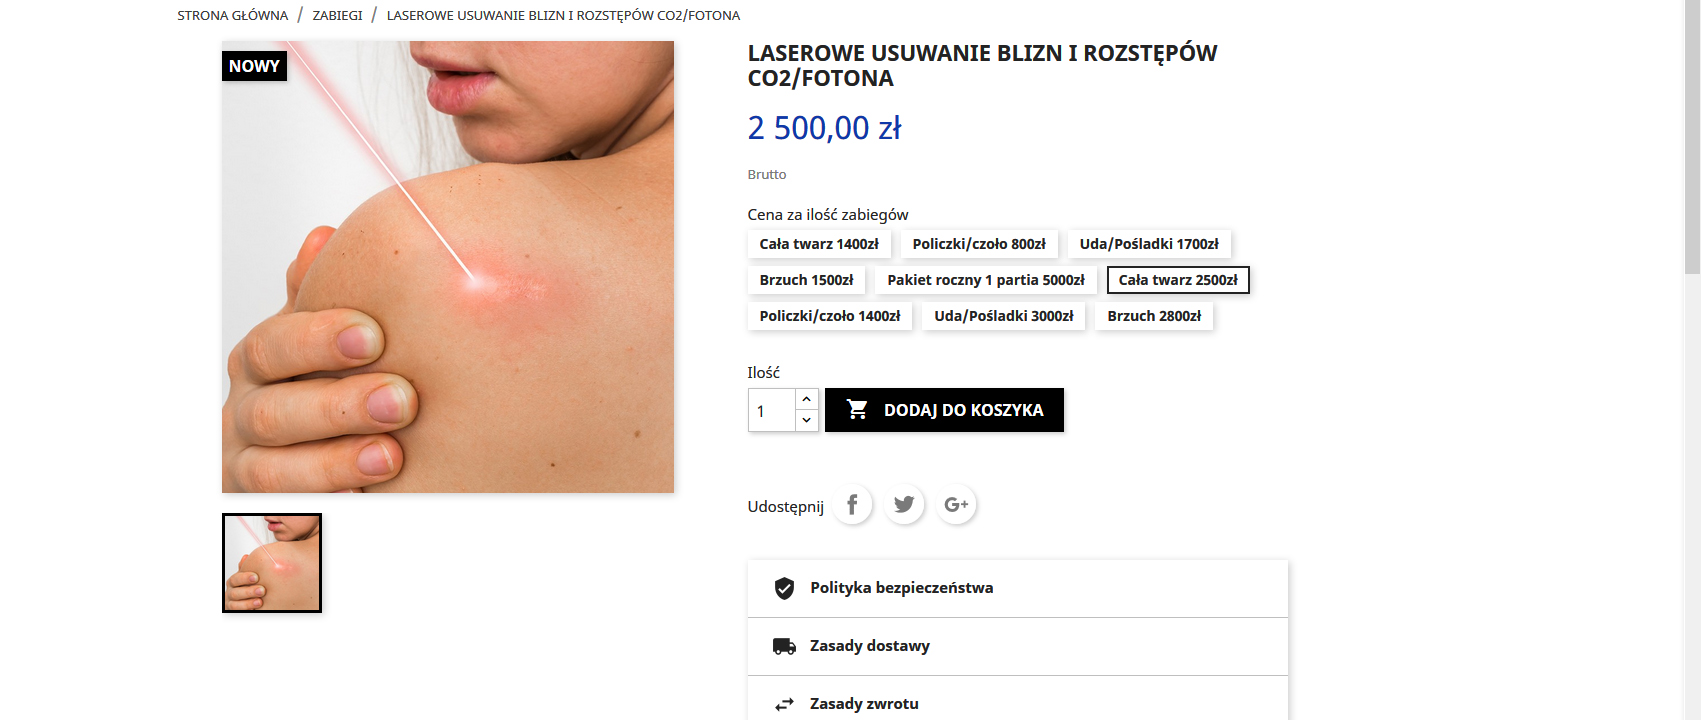1701x720 pixels.
Task: Select Pakiet roczny 1 partia 5000zł
Action: [x=986, y=280]
